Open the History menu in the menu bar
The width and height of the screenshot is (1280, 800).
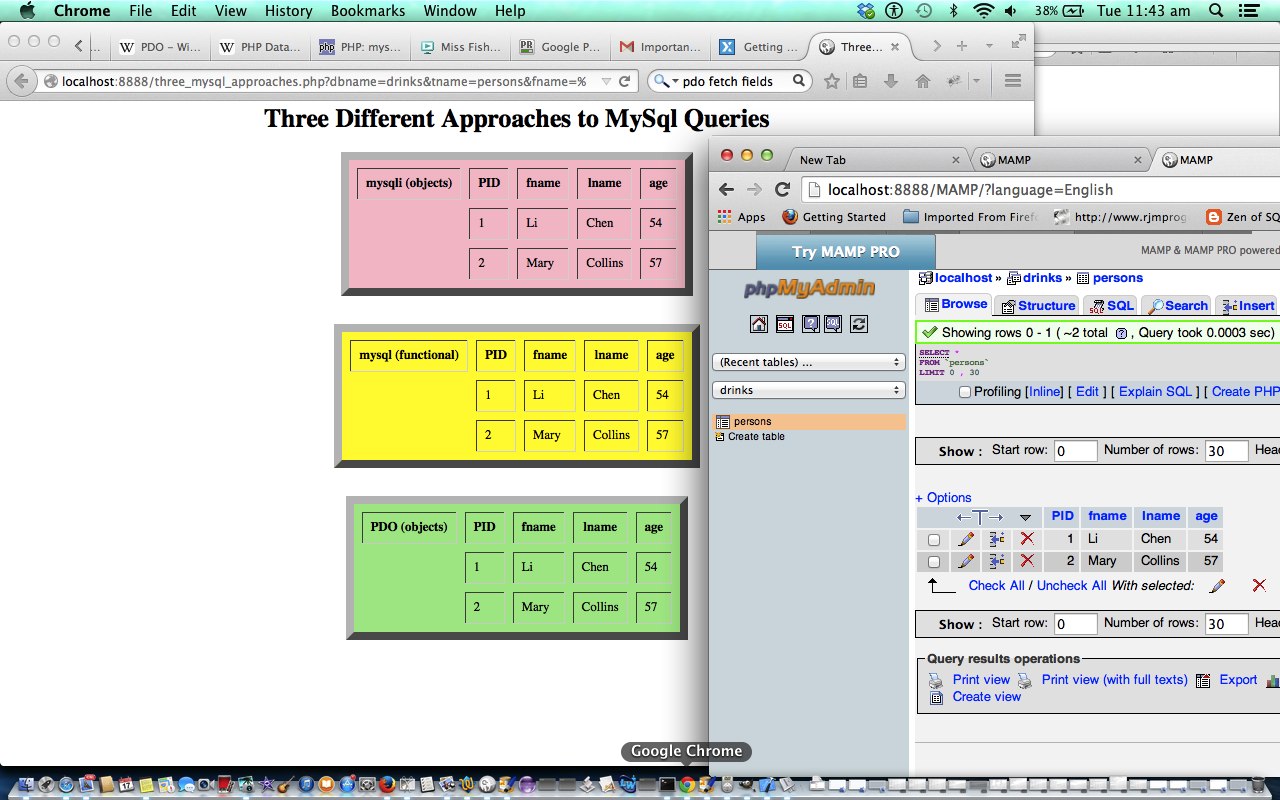(x=289, y=11)
